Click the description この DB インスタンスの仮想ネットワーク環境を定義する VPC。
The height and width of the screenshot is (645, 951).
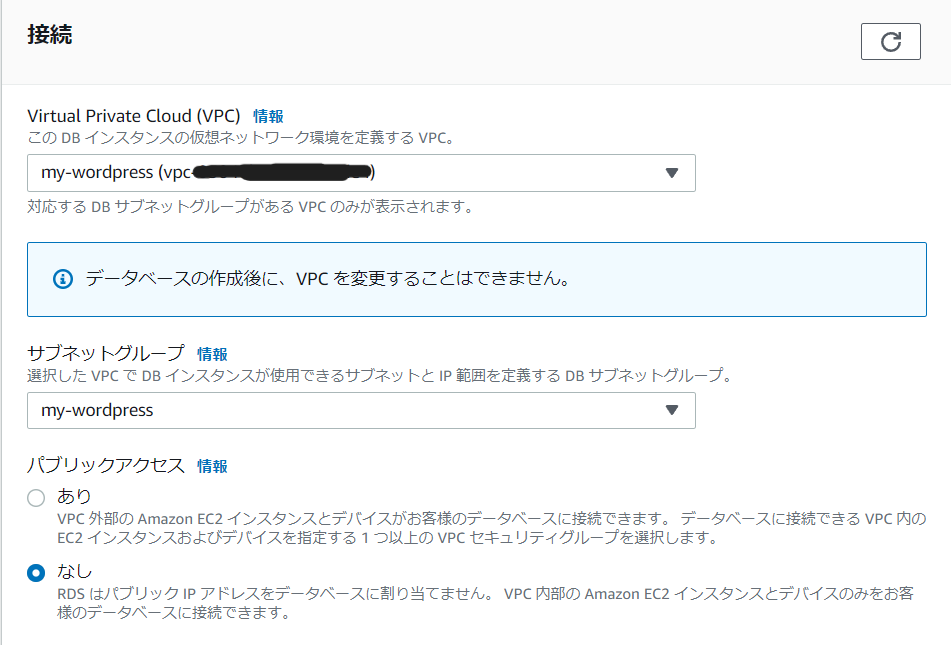[241, 138]
